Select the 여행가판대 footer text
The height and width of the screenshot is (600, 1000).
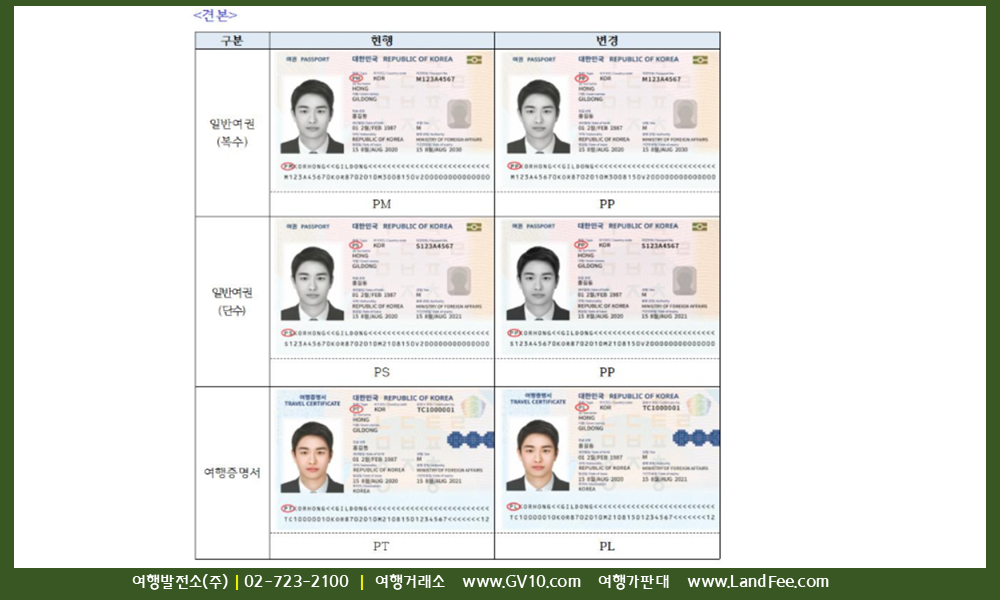tap(634, 582)
